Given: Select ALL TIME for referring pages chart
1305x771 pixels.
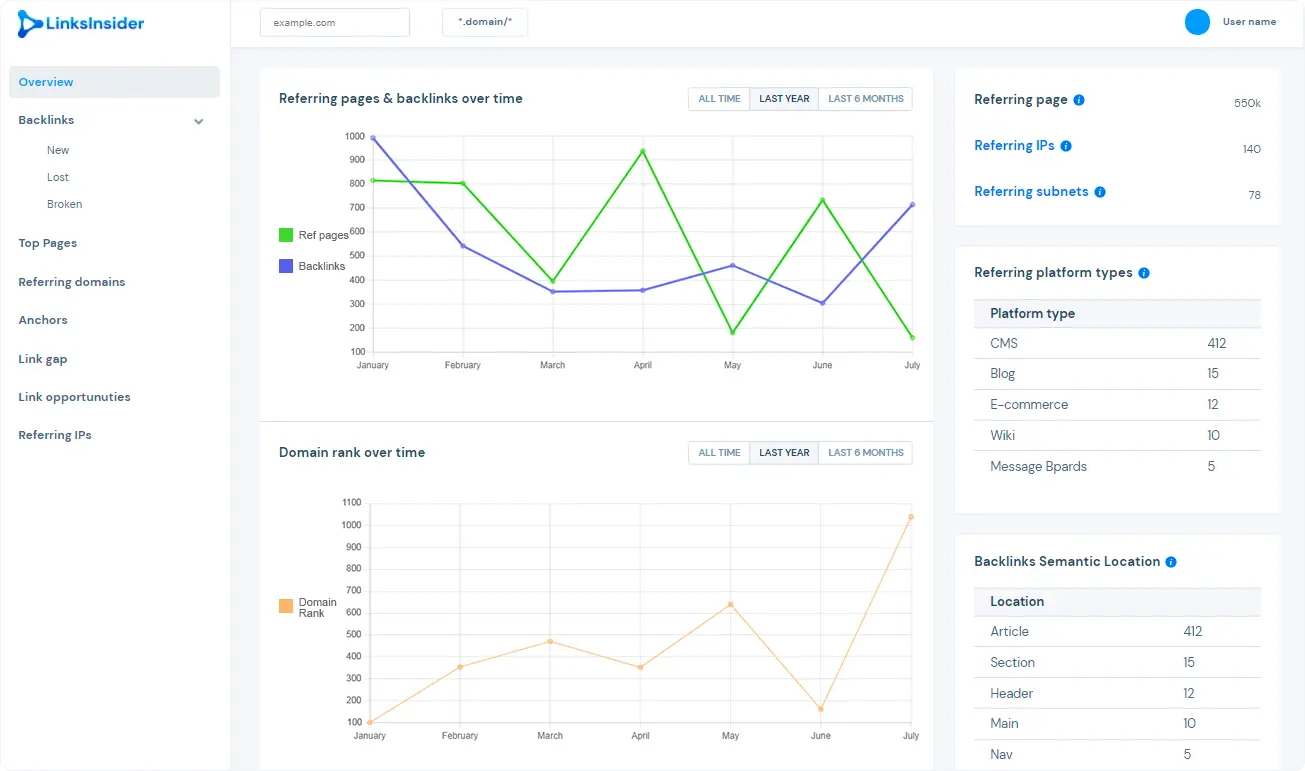Looking at the screenshot, I should (719, 99).
